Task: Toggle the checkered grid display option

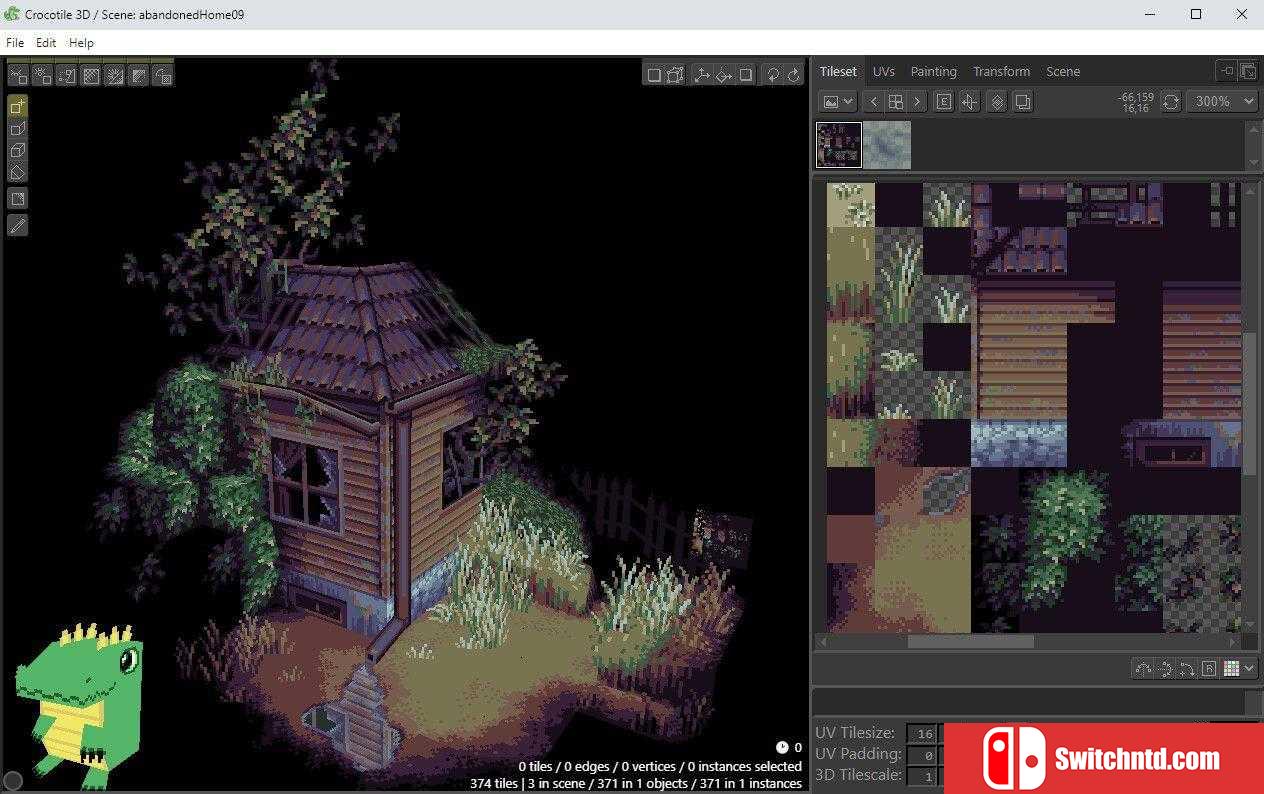Action: point(91,75)
